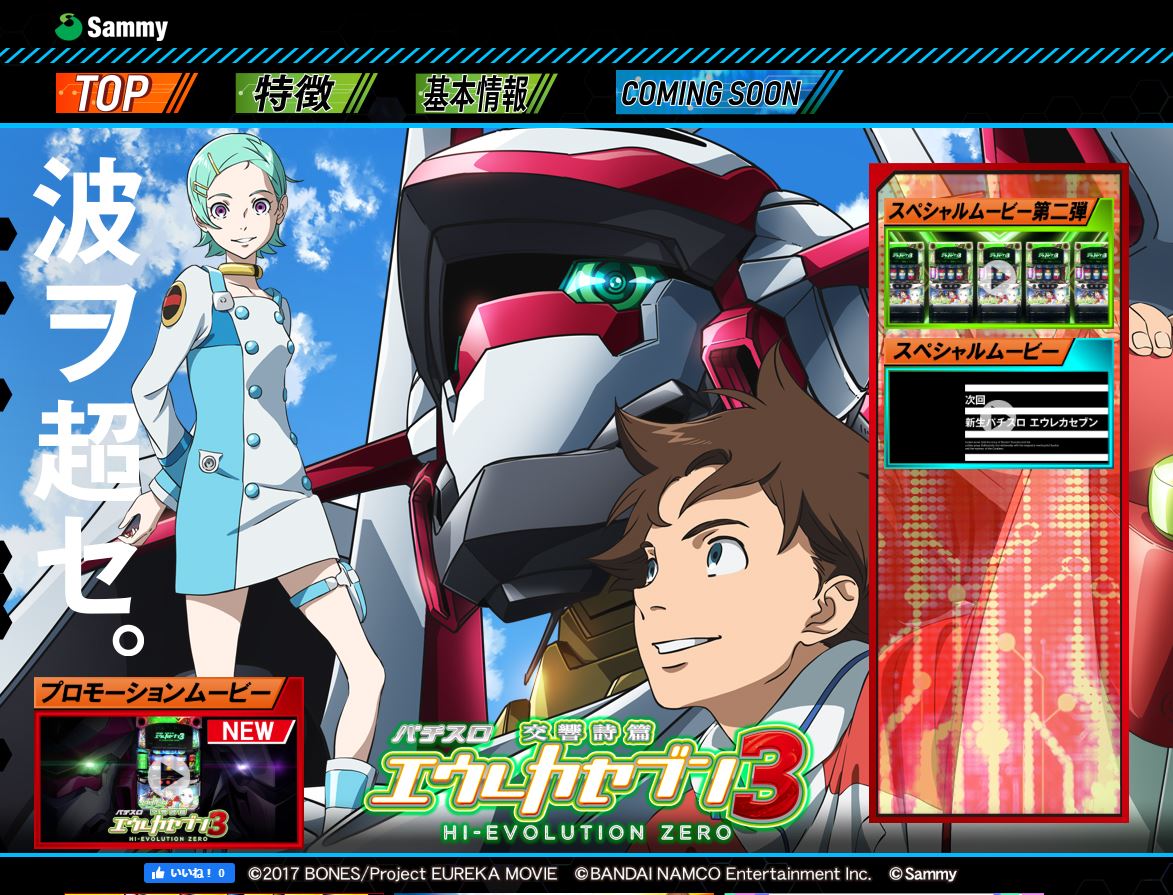The width and height of the screenshot is (1173, 895).
Task: Click the エウレカセブン3 HI-EVOLUTION ZERO title logo
Action: click(588, 781)
